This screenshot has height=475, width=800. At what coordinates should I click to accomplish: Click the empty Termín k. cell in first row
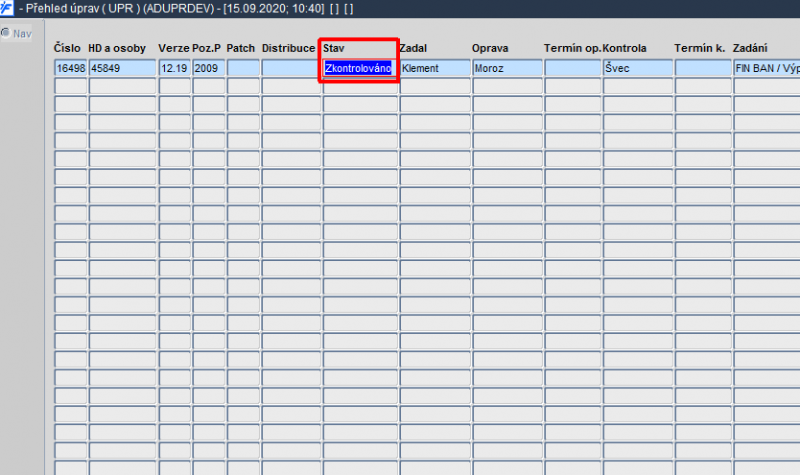(x=704, y=68)
